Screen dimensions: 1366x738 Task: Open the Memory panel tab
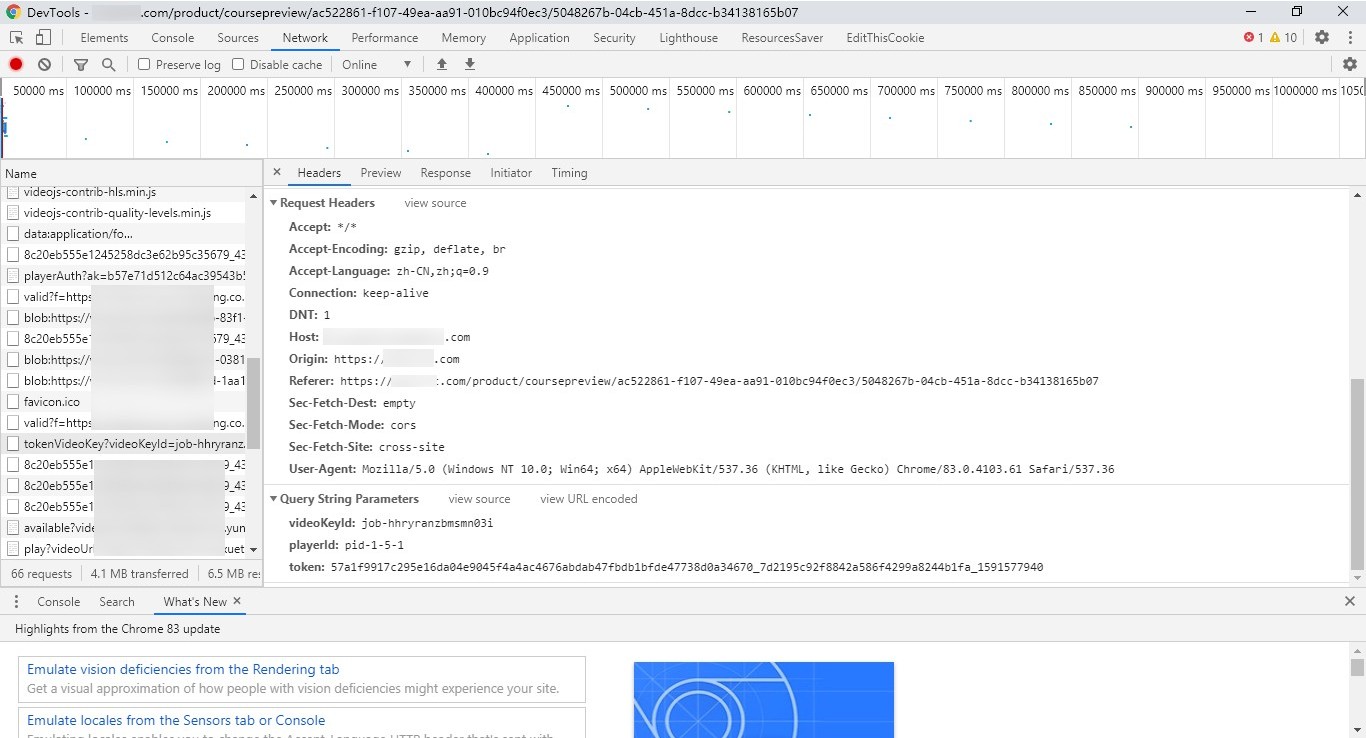point(464,38)
